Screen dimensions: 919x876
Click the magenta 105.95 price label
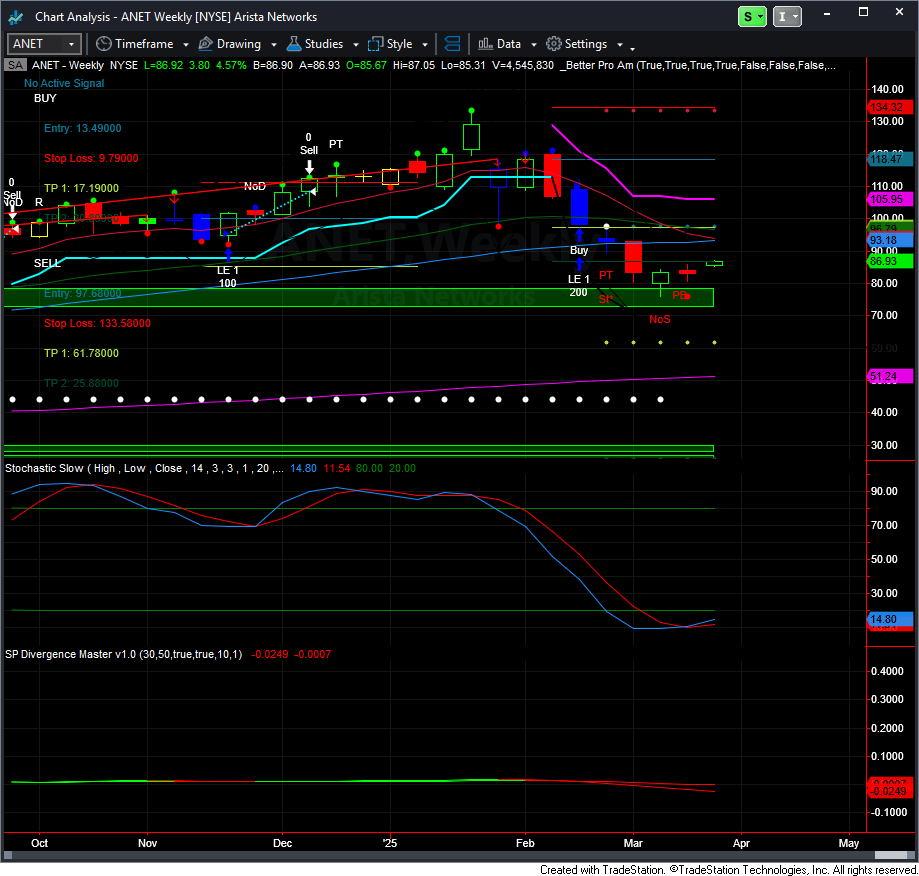[889, 199]
